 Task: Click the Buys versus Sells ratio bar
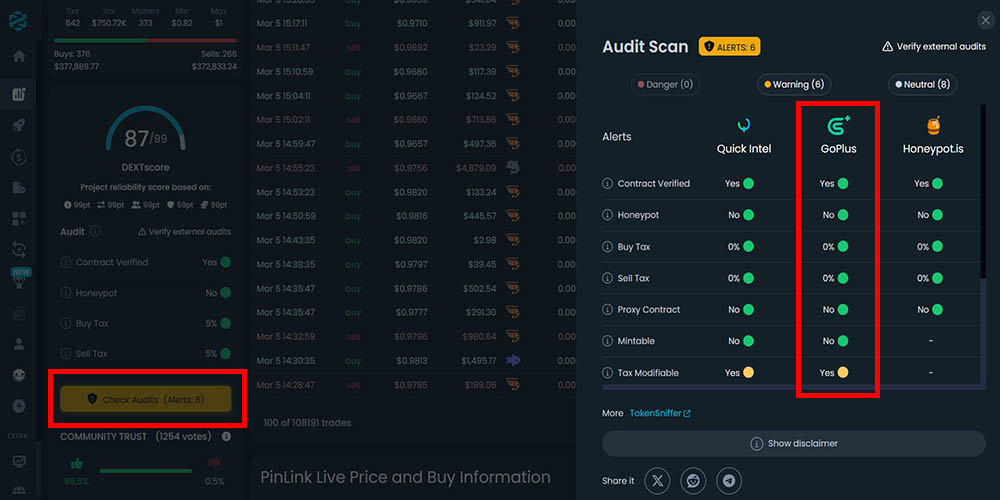[145, 40]
